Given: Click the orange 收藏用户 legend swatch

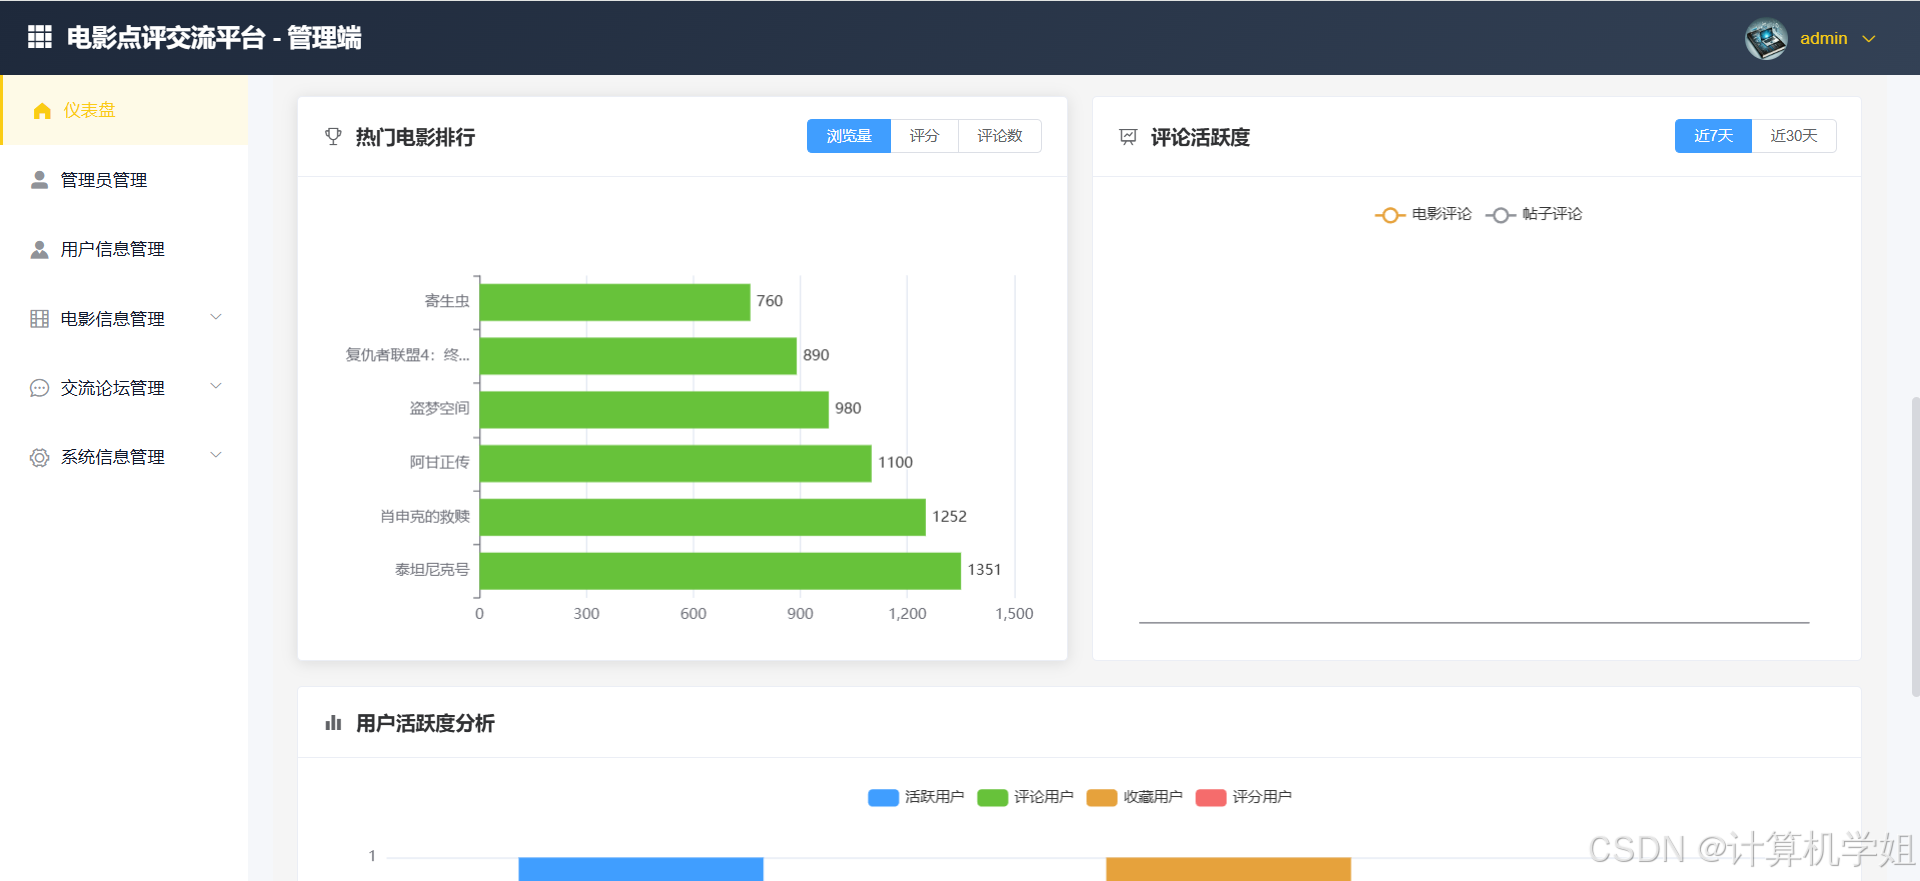Looking at the screenshot, I should point(1101,797).
